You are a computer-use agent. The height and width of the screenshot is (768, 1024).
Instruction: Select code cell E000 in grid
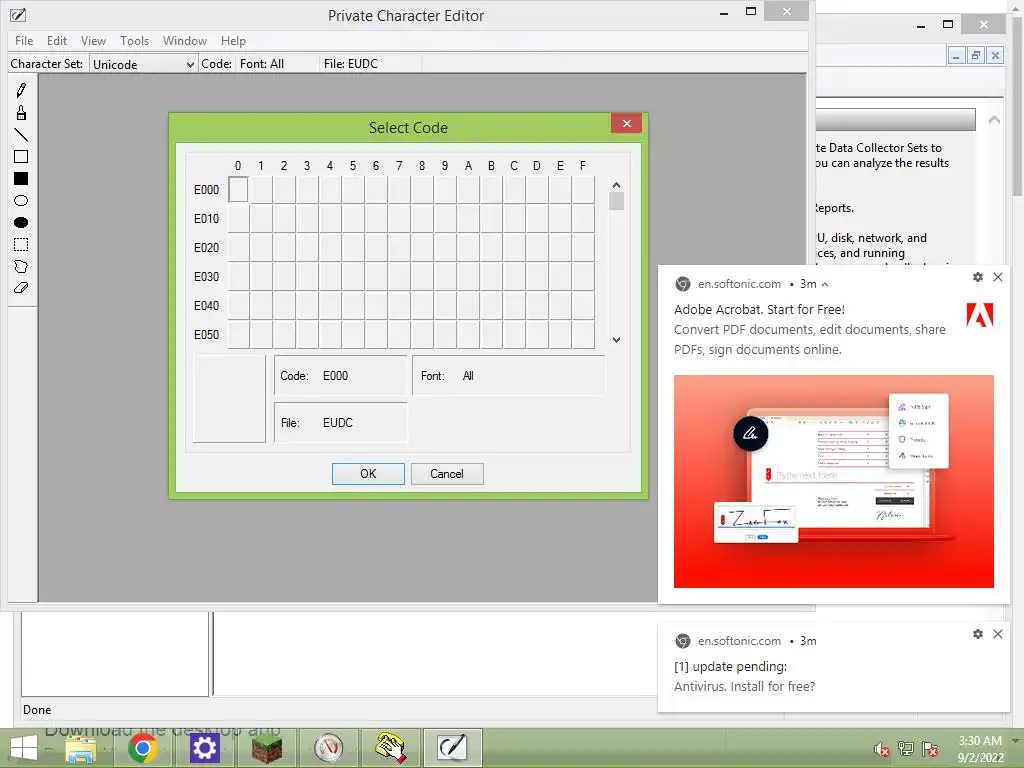238,189
